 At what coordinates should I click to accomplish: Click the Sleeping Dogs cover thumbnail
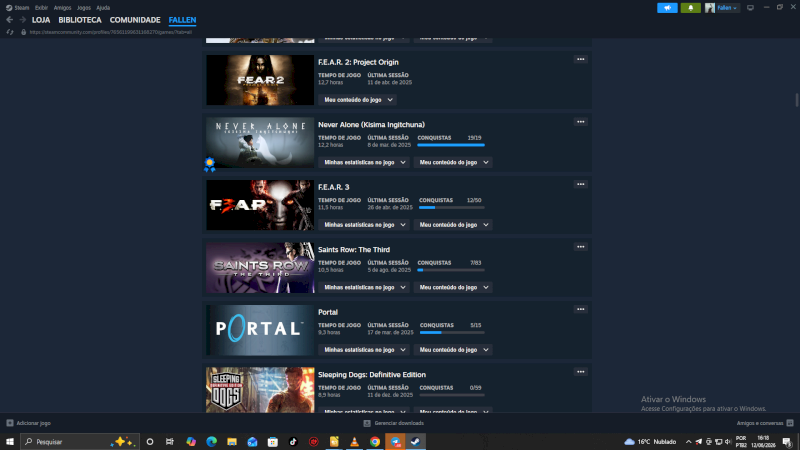260,390
